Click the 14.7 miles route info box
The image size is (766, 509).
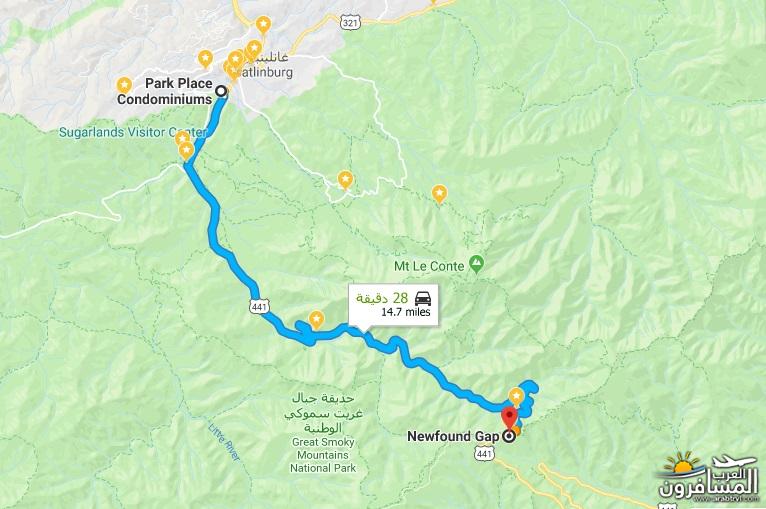click(393, 304)
